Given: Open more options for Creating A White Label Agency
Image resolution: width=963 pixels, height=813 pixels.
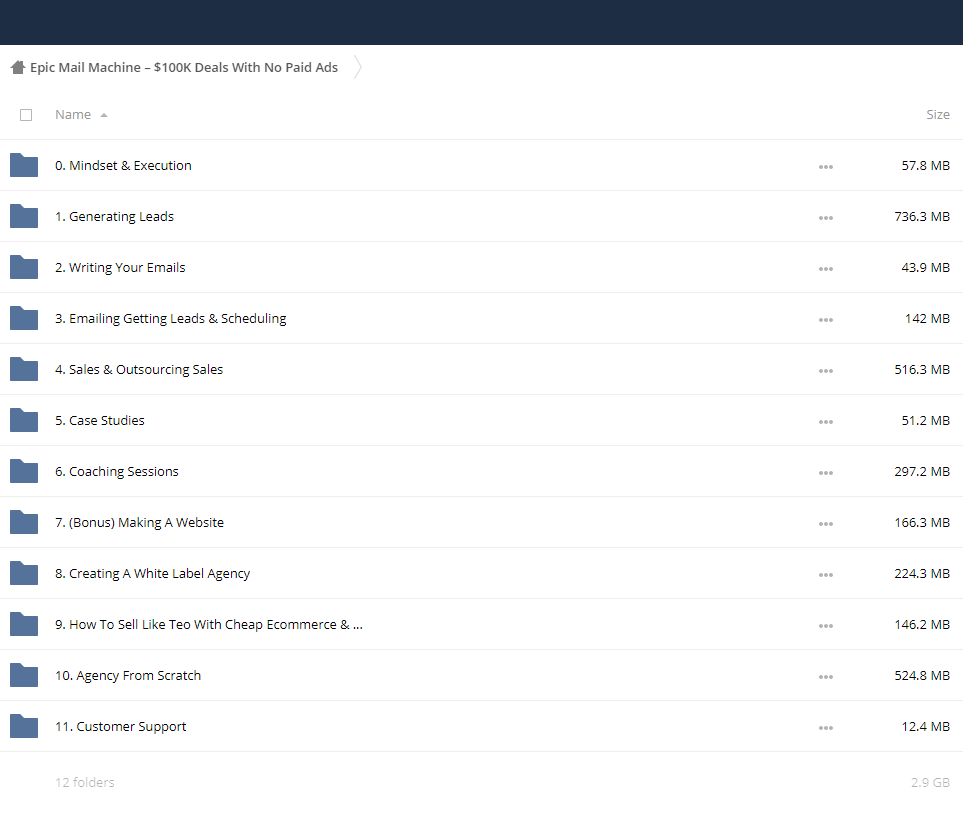Looking at the screenshot, I should pyautogui.click(x=825, y=575).
